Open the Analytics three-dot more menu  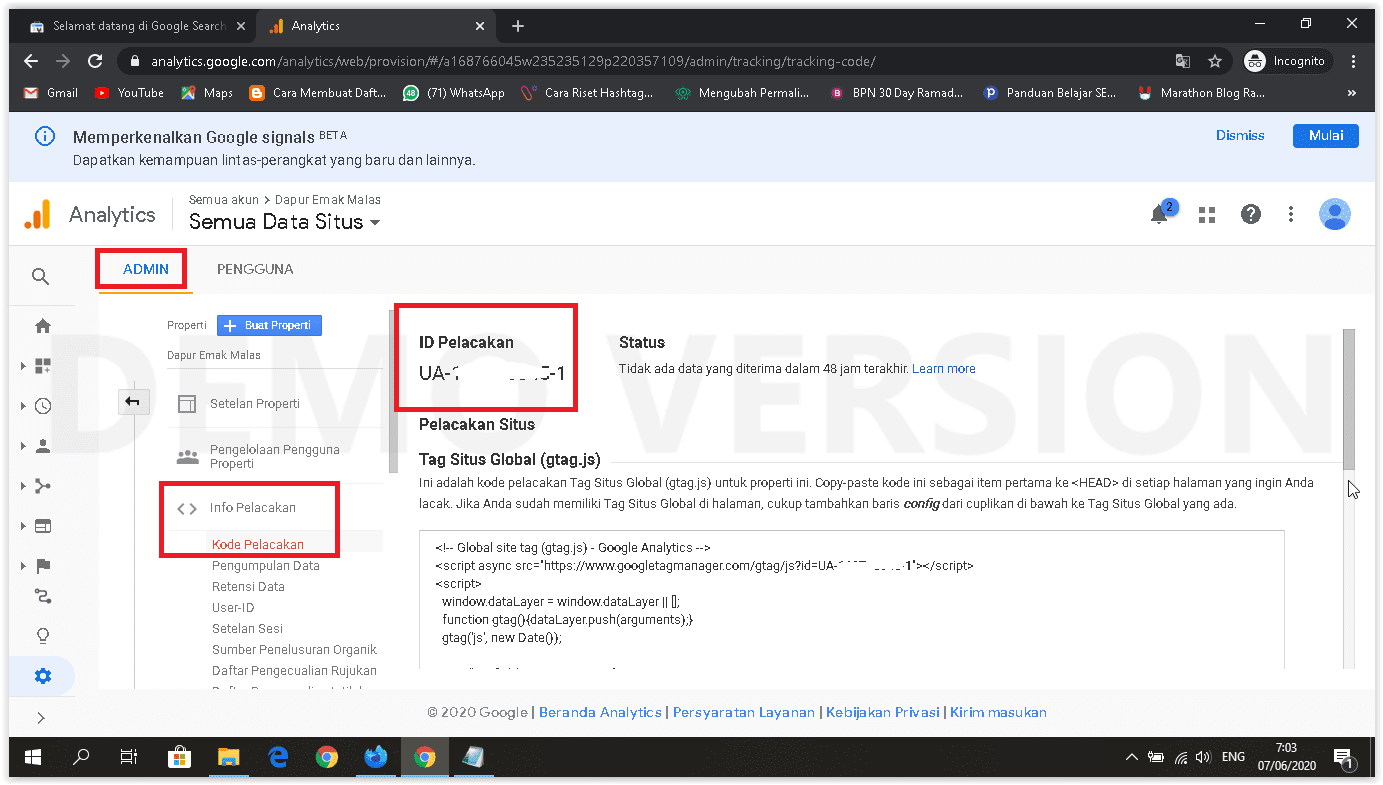click(1291, 214)
